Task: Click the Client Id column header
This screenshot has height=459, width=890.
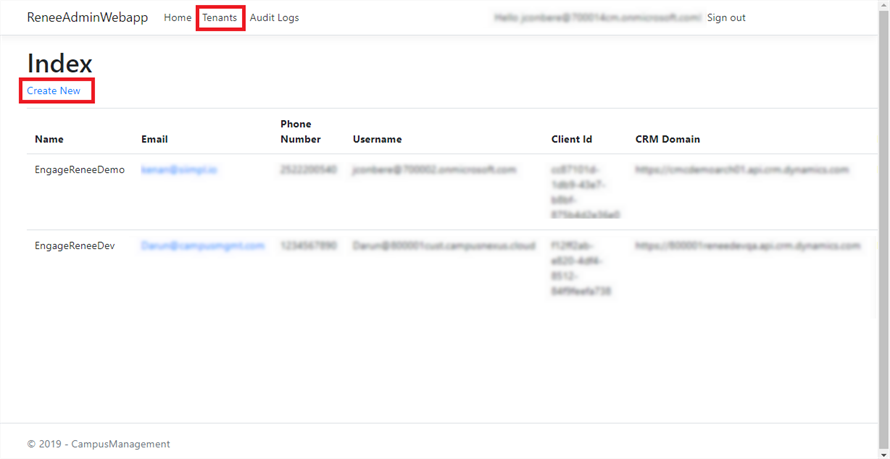Action: tap(572, 139)
